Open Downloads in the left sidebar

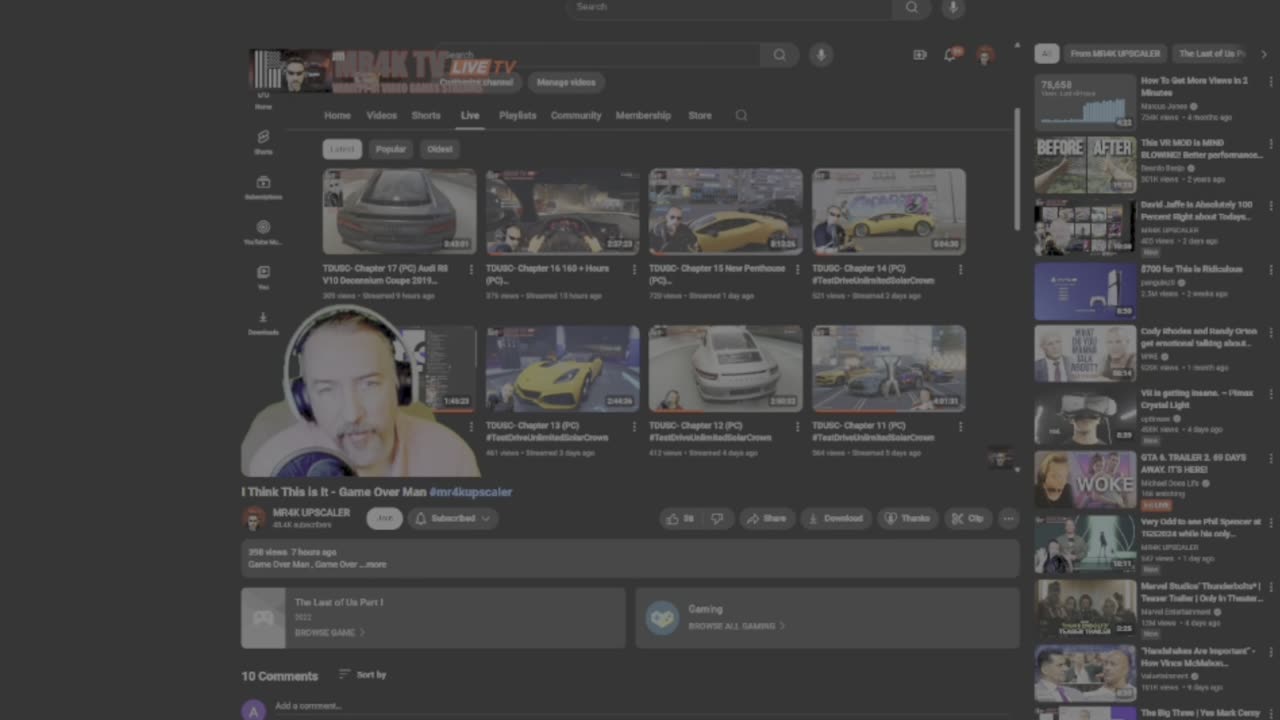(x=263, y=323)
